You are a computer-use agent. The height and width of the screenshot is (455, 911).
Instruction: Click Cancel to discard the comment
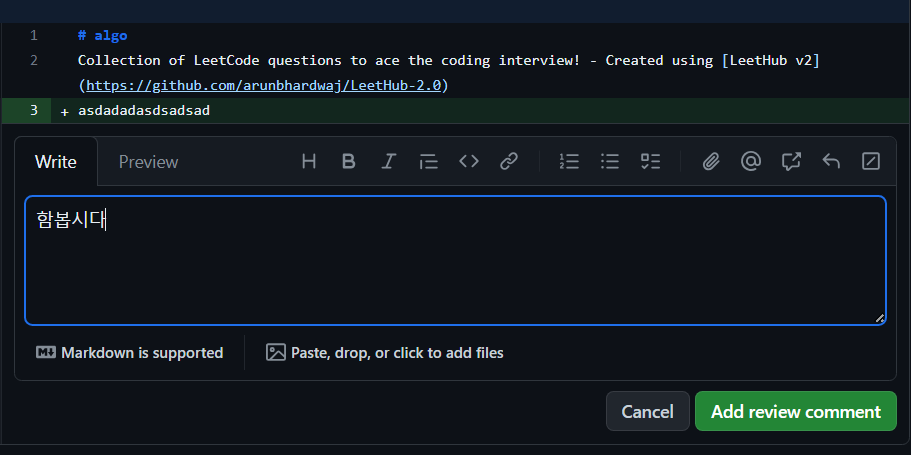click(647, 411)
